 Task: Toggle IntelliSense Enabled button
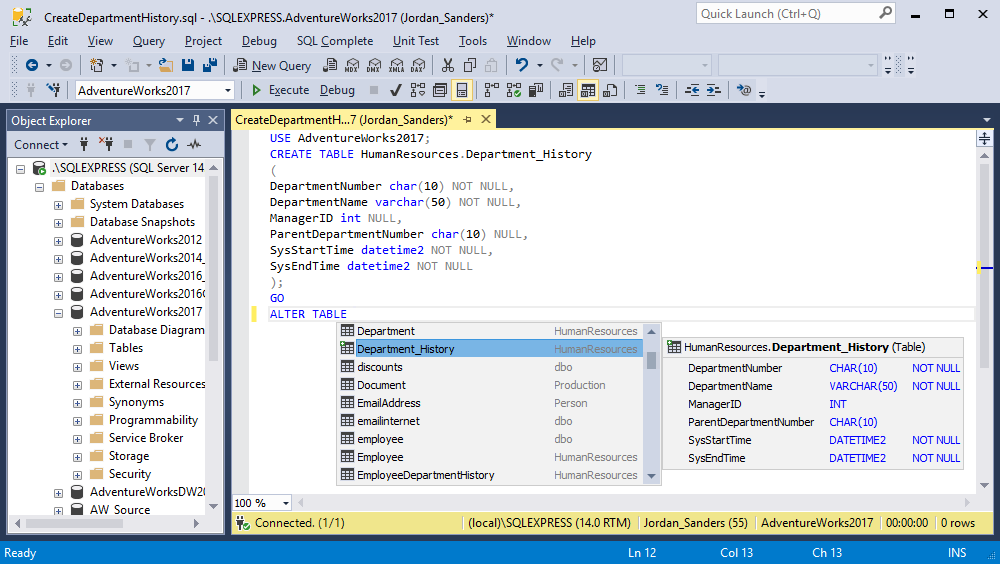coord(462,90)
